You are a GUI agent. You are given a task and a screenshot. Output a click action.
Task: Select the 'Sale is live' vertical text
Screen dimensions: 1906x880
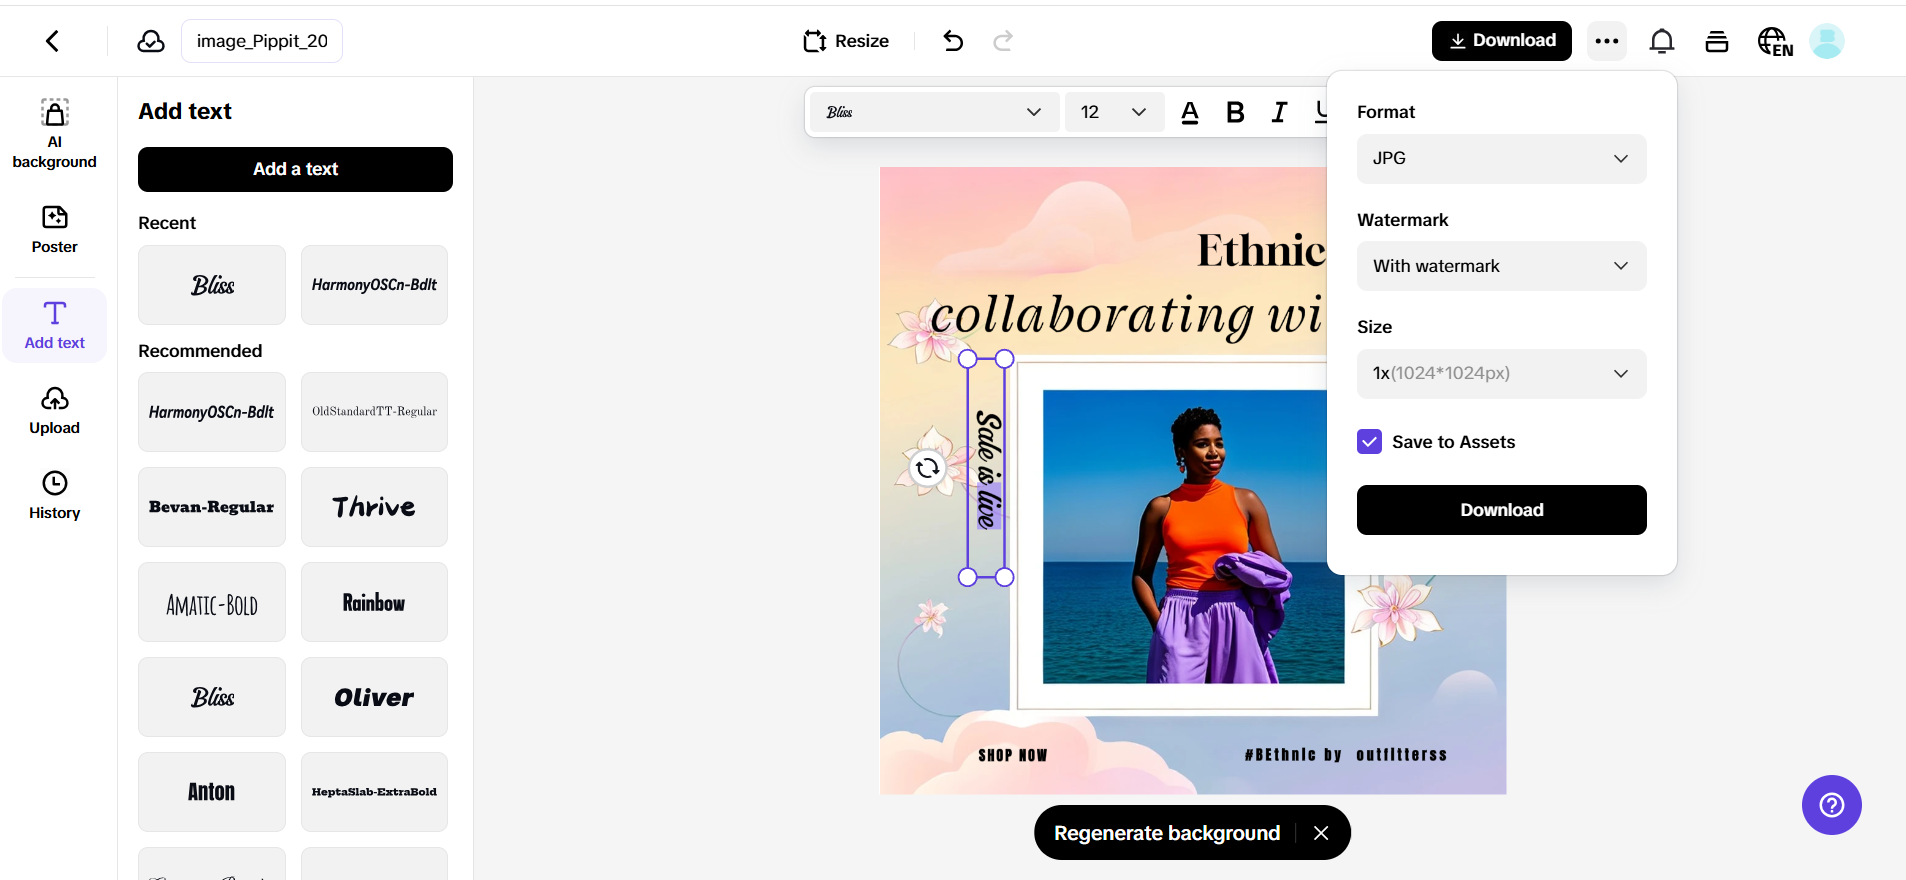tap(987, 469)
